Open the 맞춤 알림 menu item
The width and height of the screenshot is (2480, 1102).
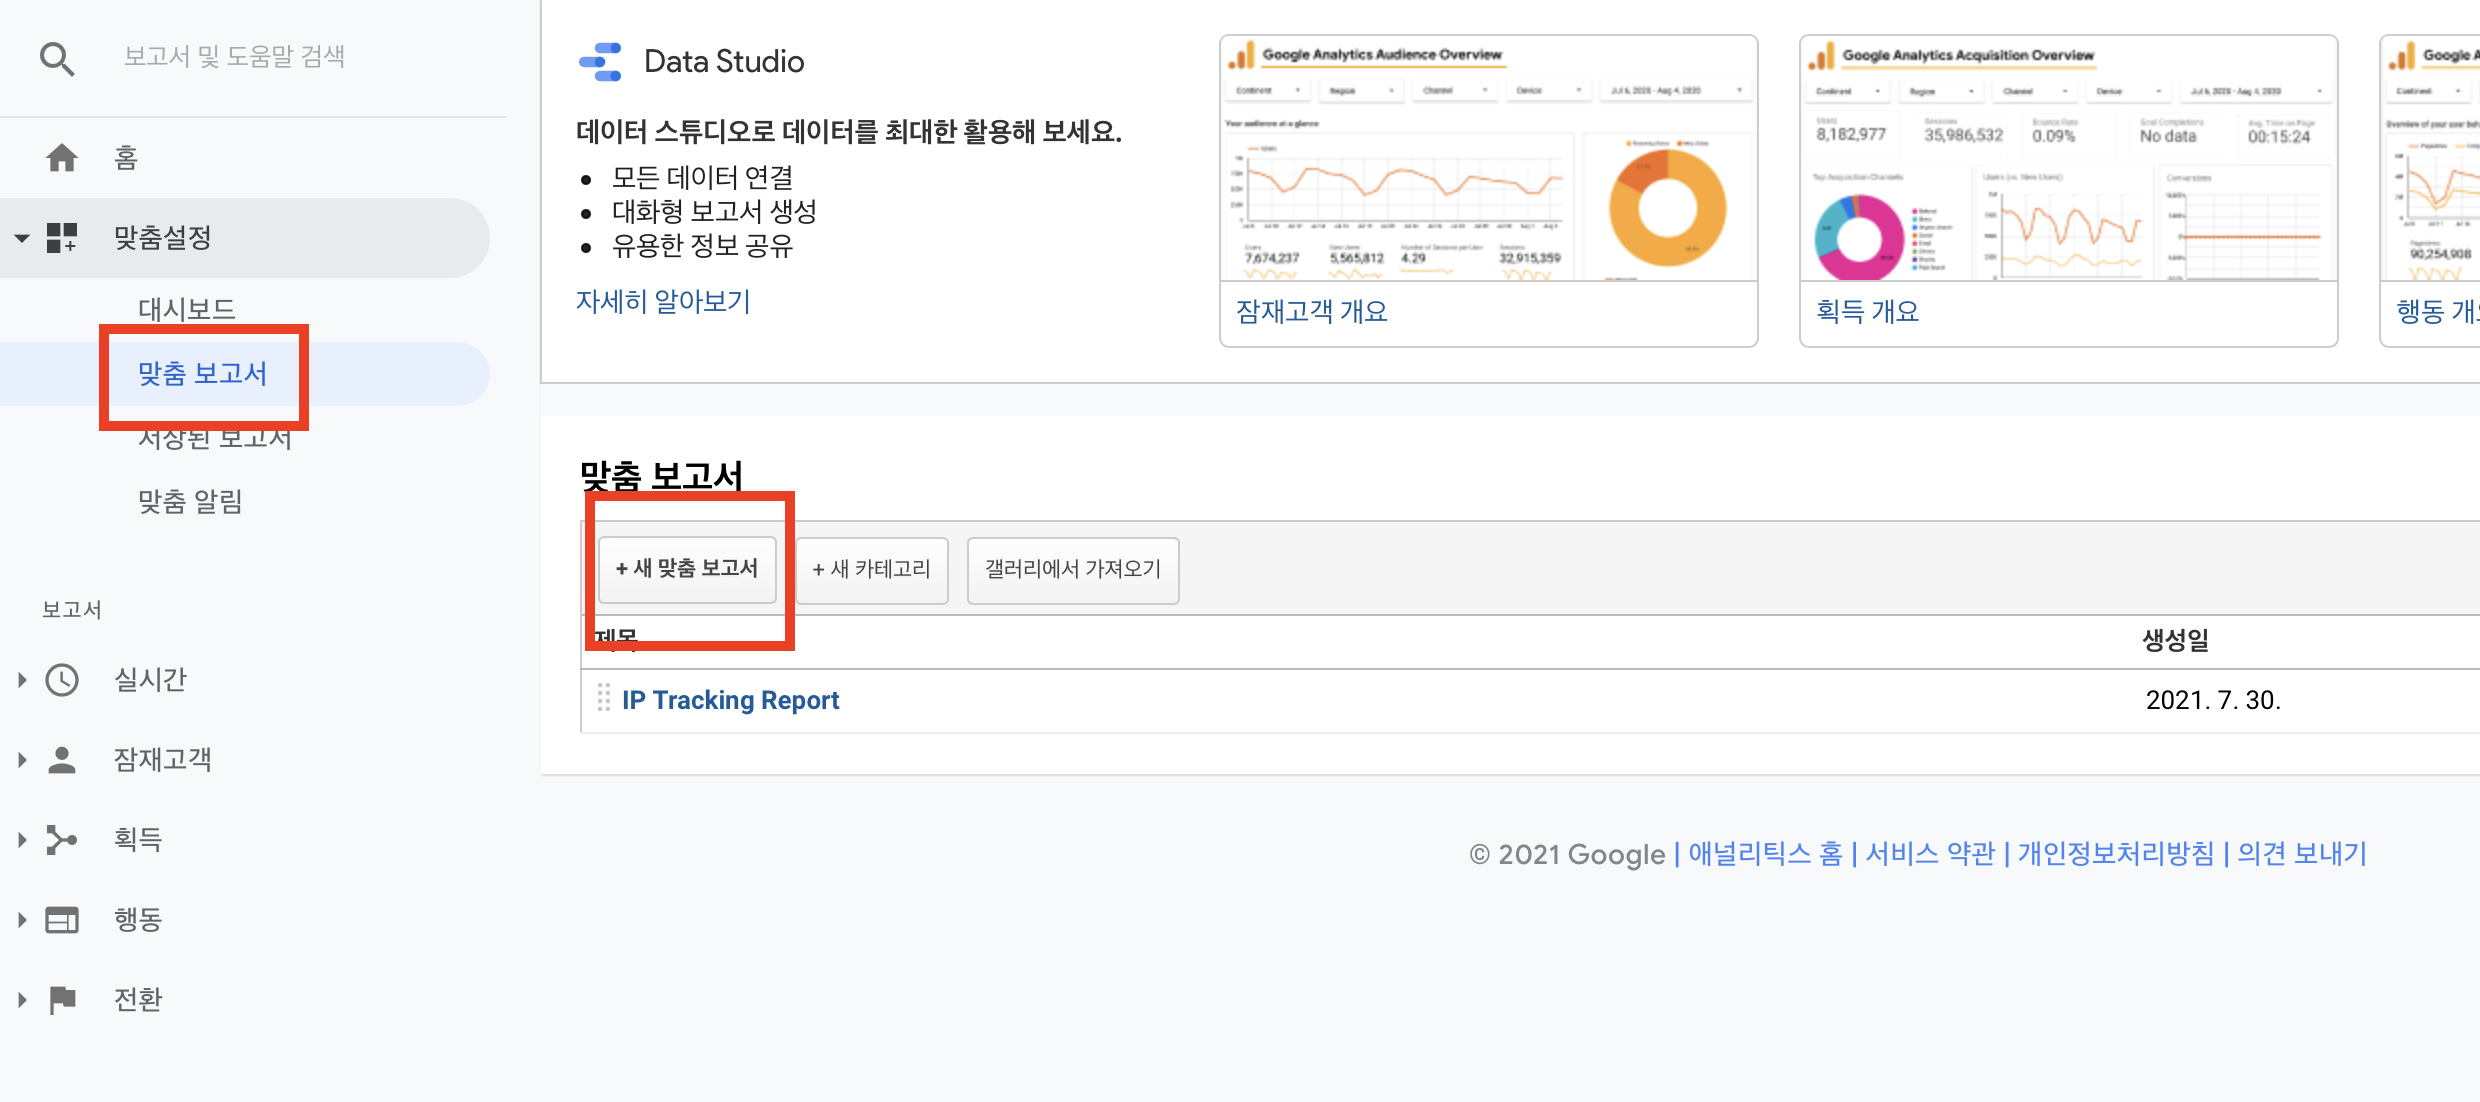[190, 501]
